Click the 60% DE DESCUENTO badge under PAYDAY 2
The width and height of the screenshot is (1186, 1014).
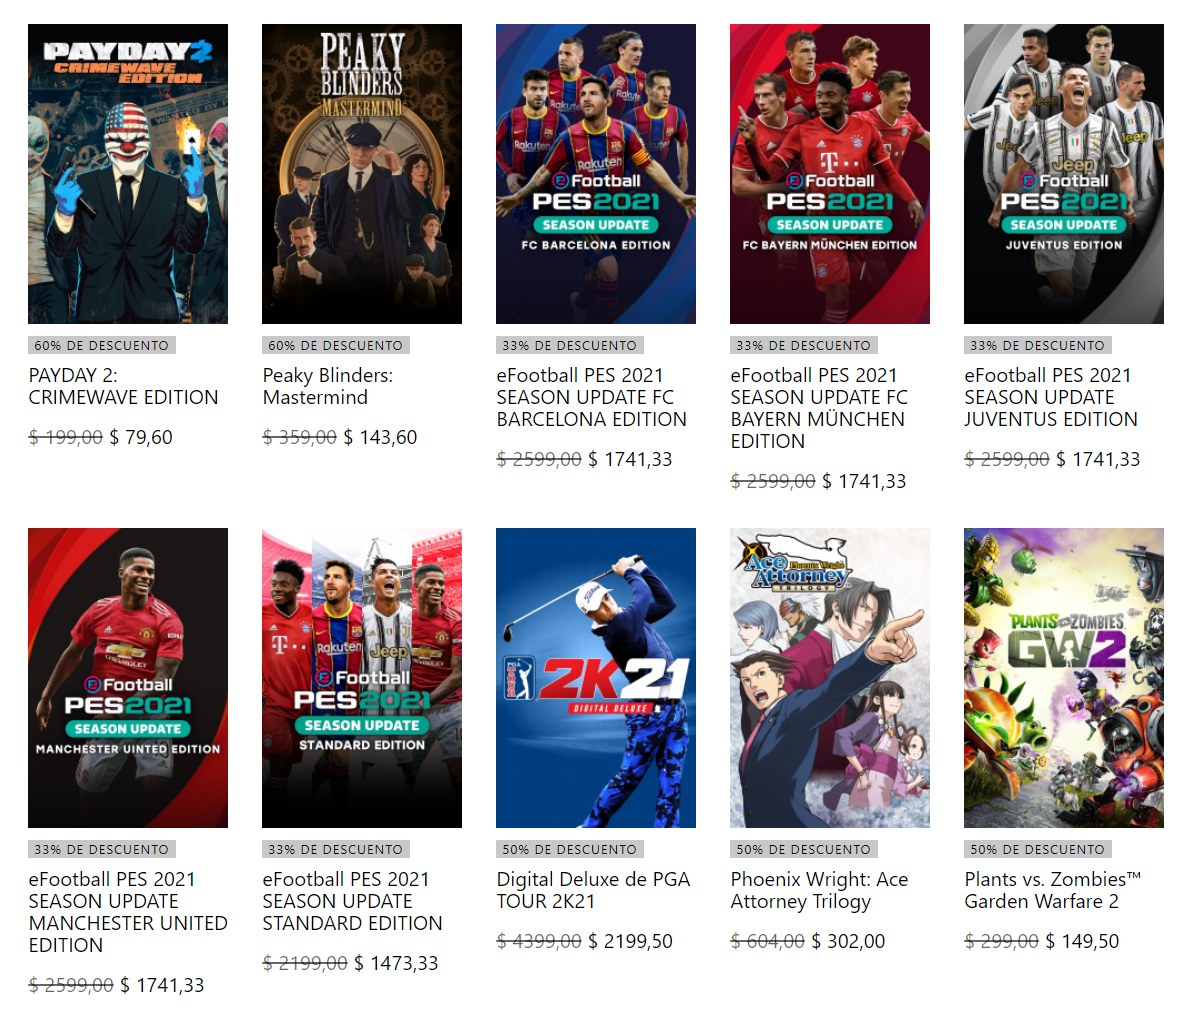click(102, 346)
